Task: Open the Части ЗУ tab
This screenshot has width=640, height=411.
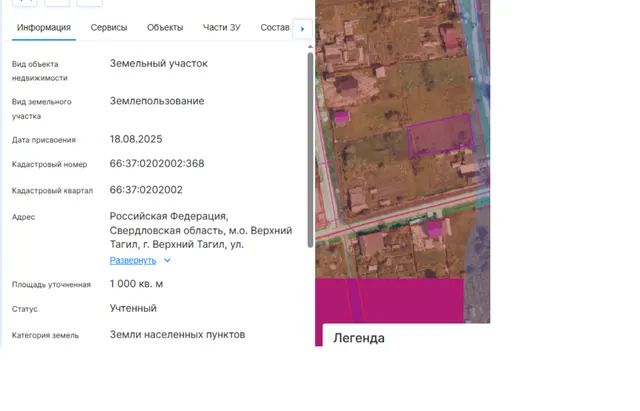Action: point(222,28)
